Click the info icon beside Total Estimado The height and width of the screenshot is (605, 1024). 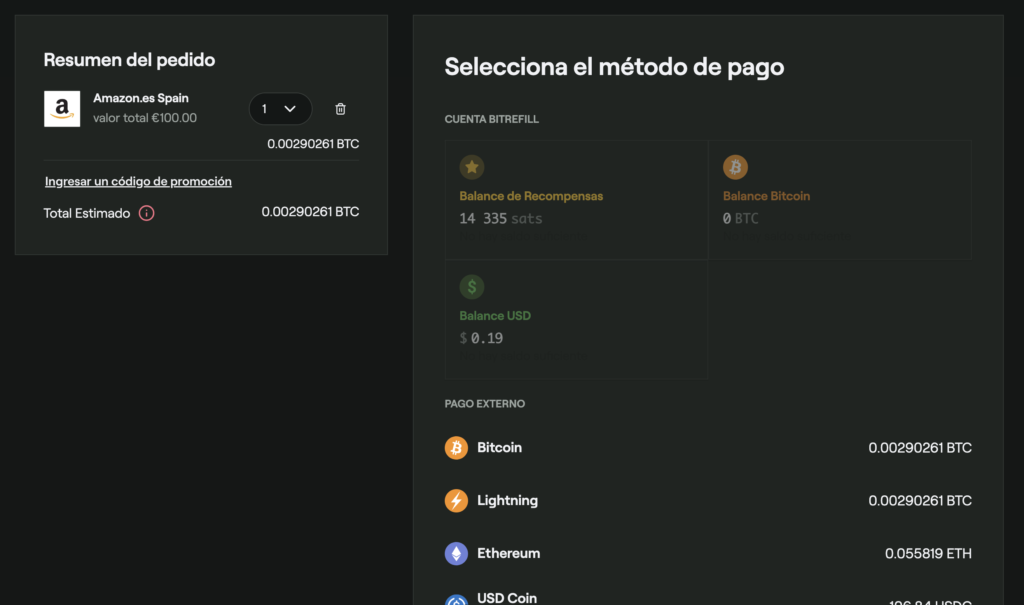[147, 213]
